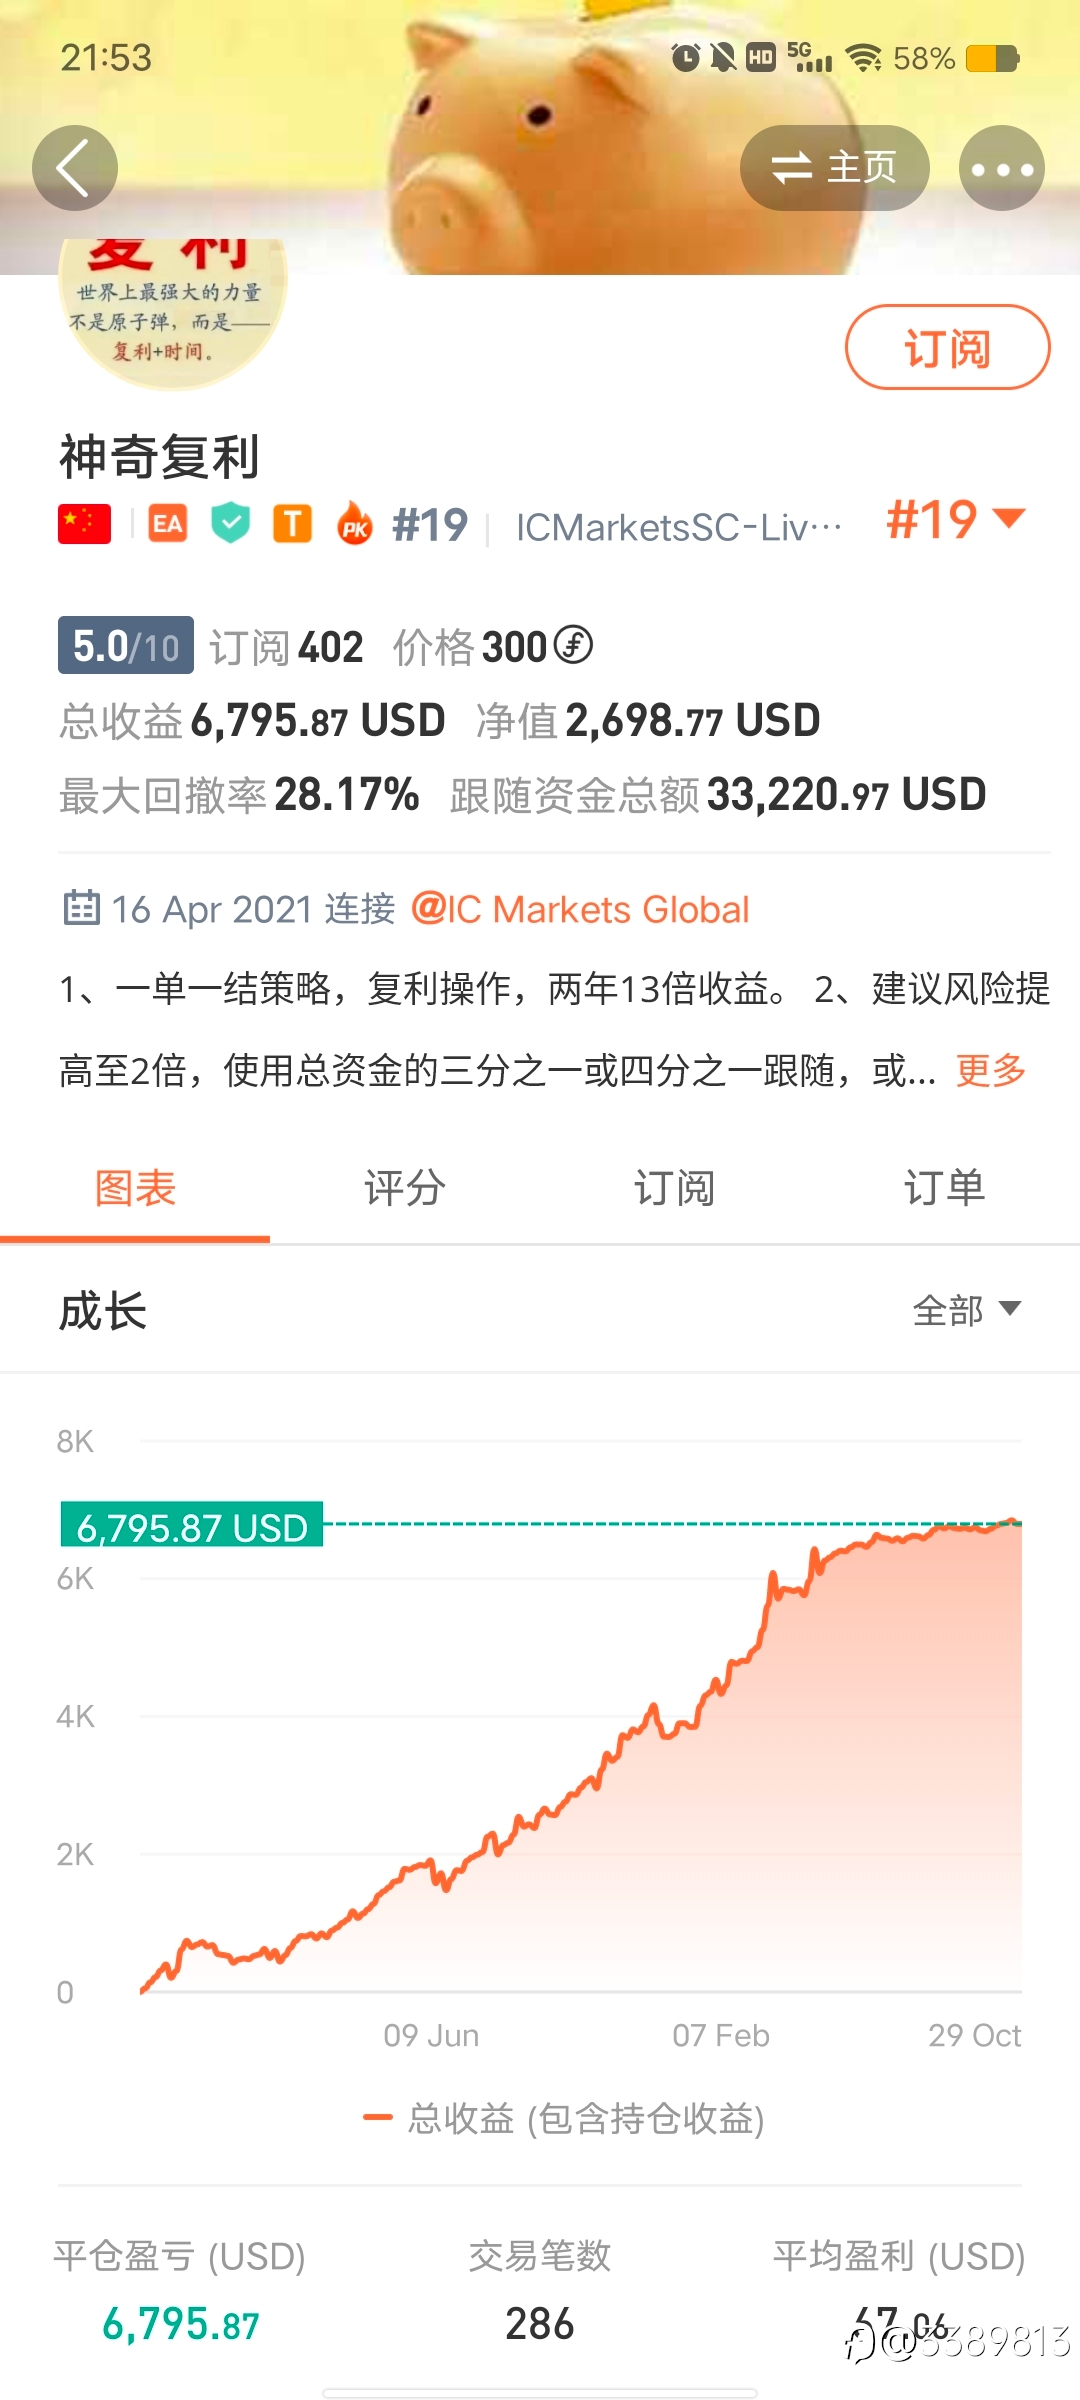This screenshot has width=1080, height=2400.
Task: Tap the 主页 home switch button
Action: coord(835,168)
